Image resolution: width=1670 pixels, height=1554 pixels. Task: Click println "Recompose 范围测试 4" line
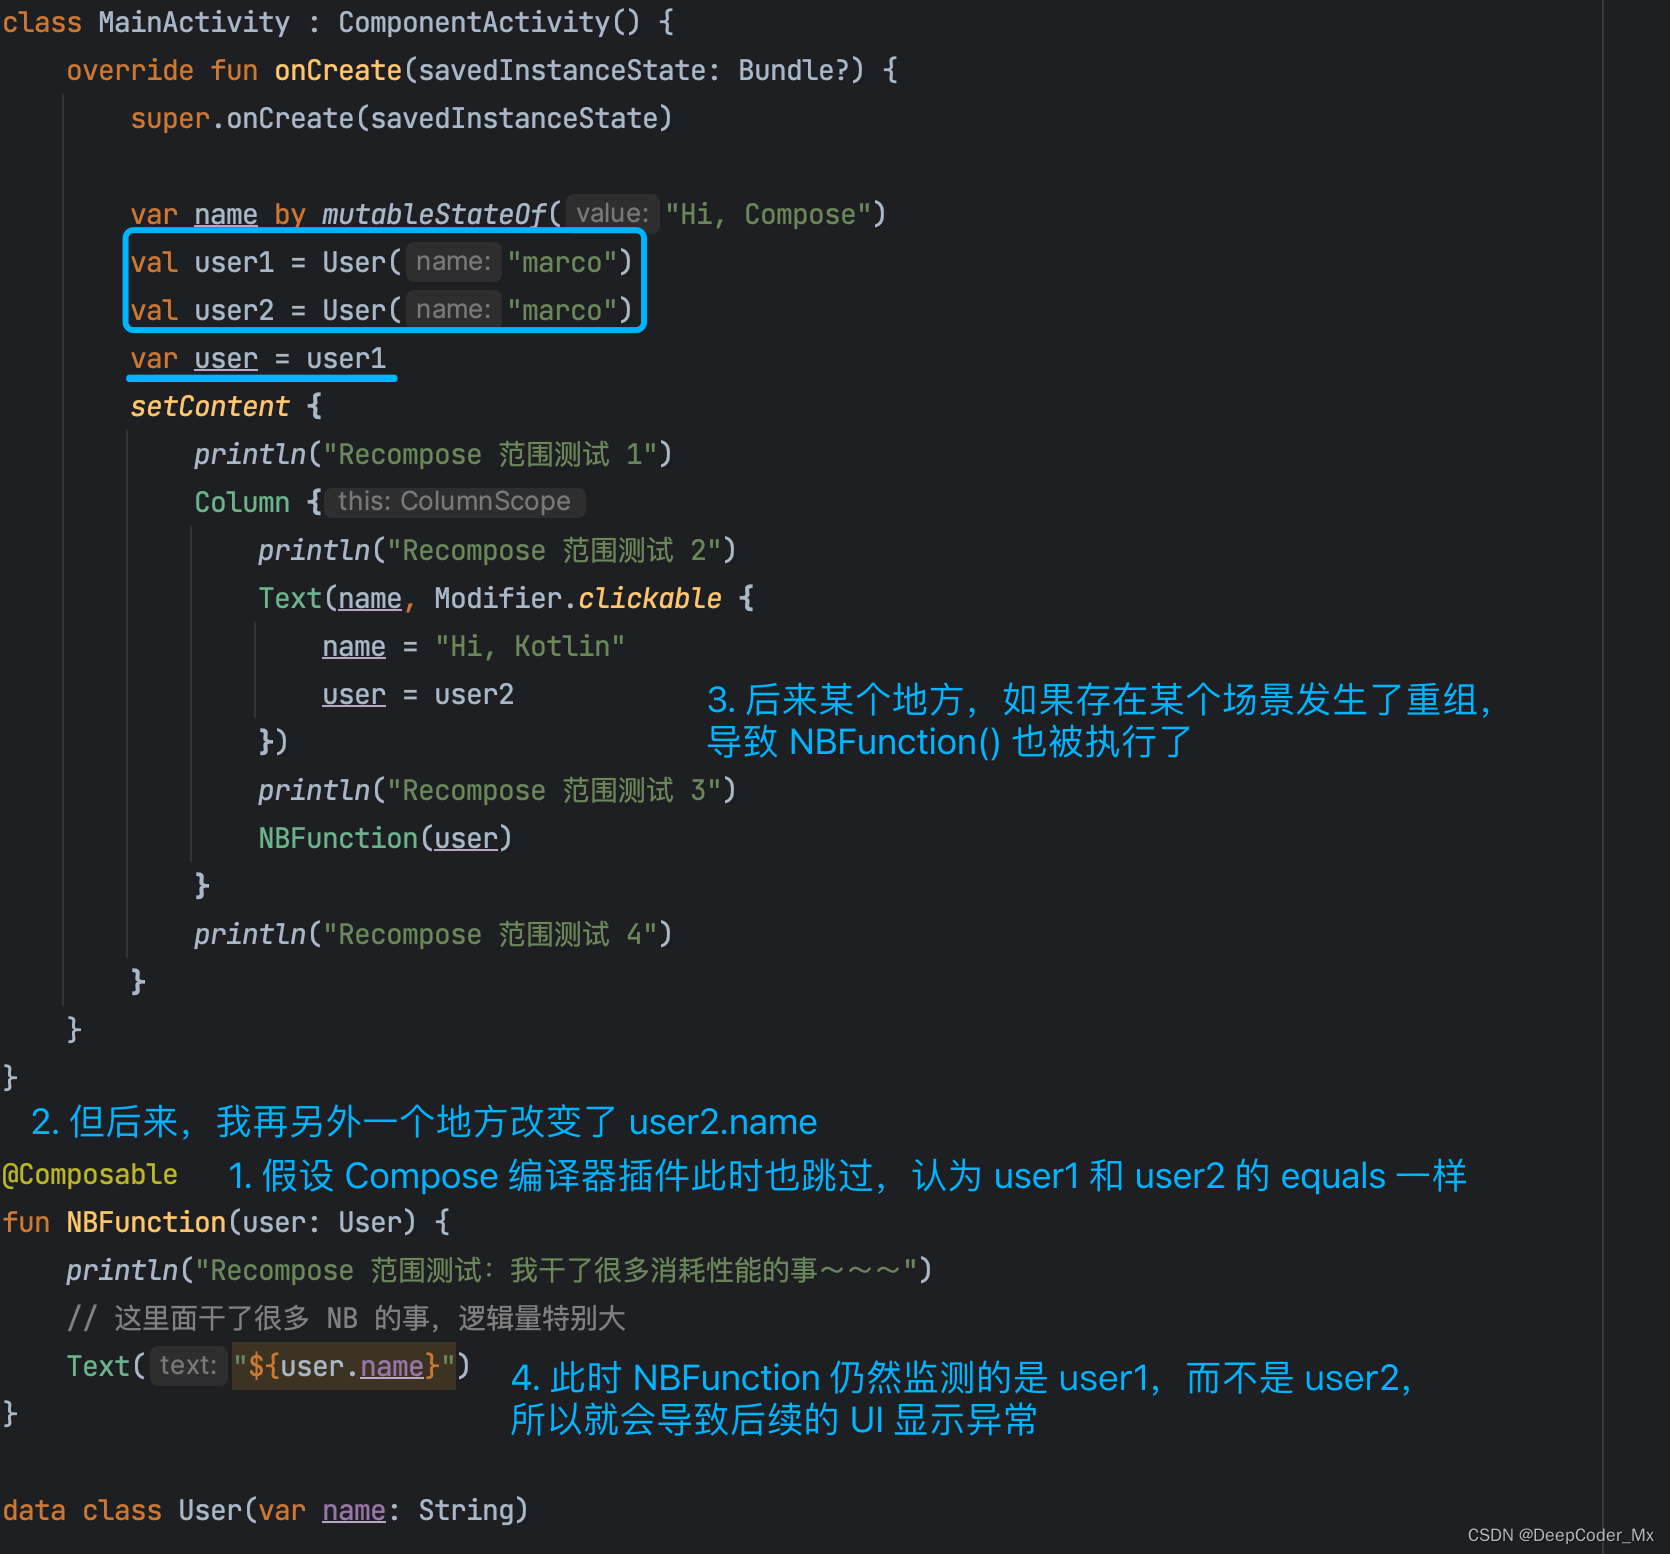point(433,934)
